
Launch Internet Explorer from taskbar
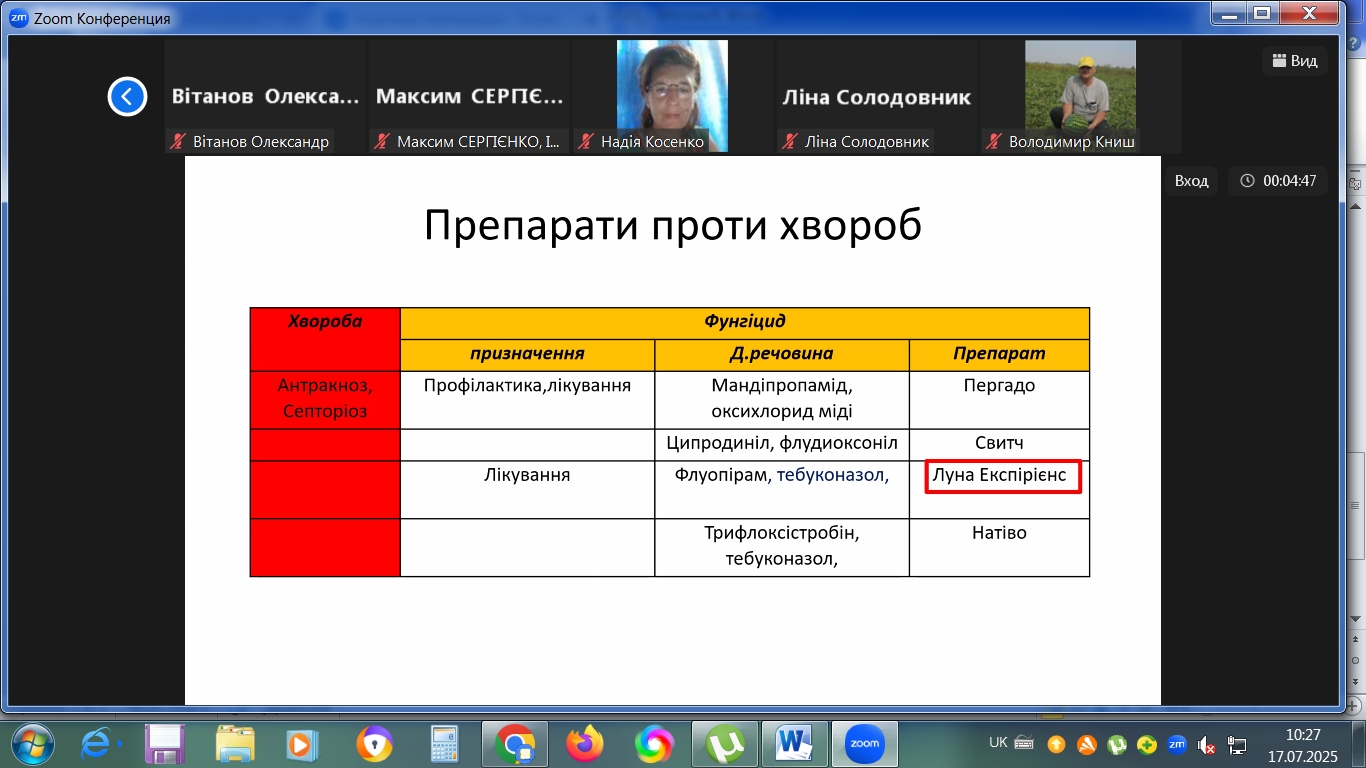point(98,744)
